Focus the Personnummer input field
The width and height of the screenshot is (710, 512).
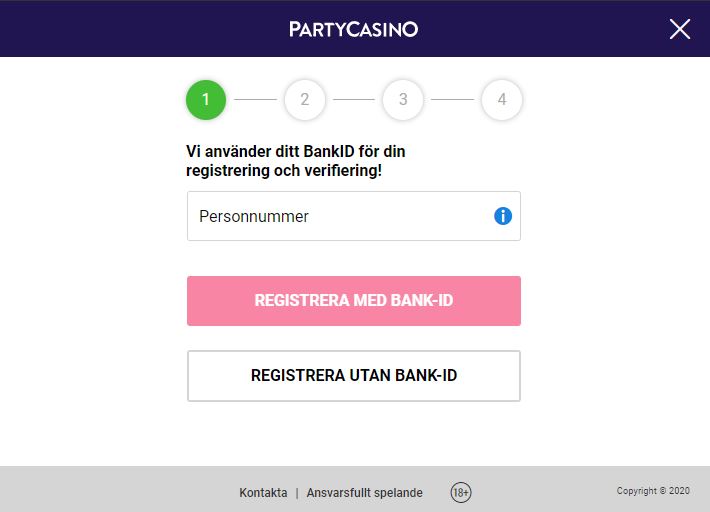pos(354,216)
